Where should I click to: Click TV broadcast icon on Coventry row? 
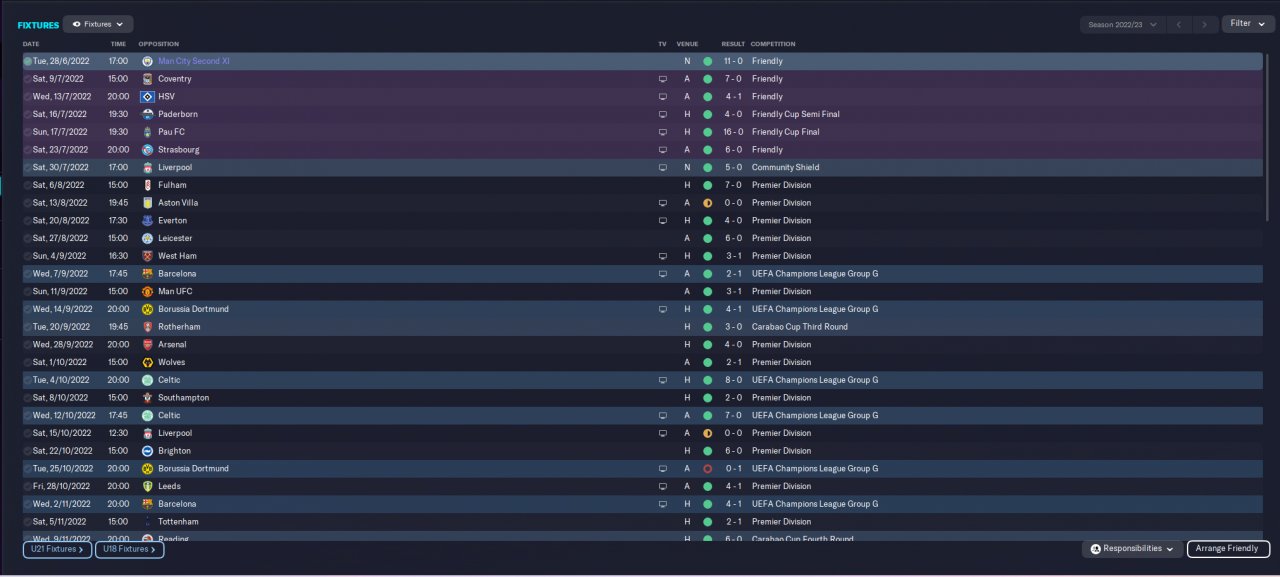662,79
